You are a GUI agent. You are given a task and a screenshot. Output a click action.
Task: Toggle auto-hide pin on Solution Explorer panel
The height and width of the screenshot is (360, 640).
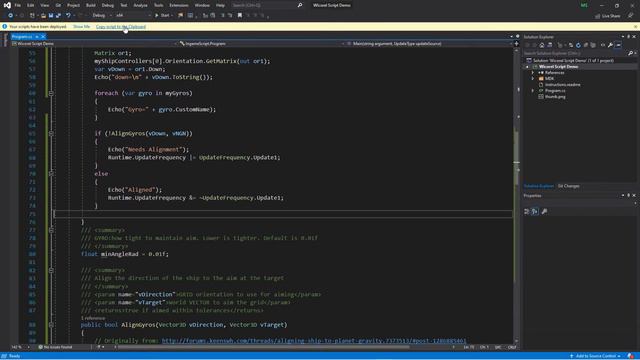pyautogui.click(x=629, y=37)
